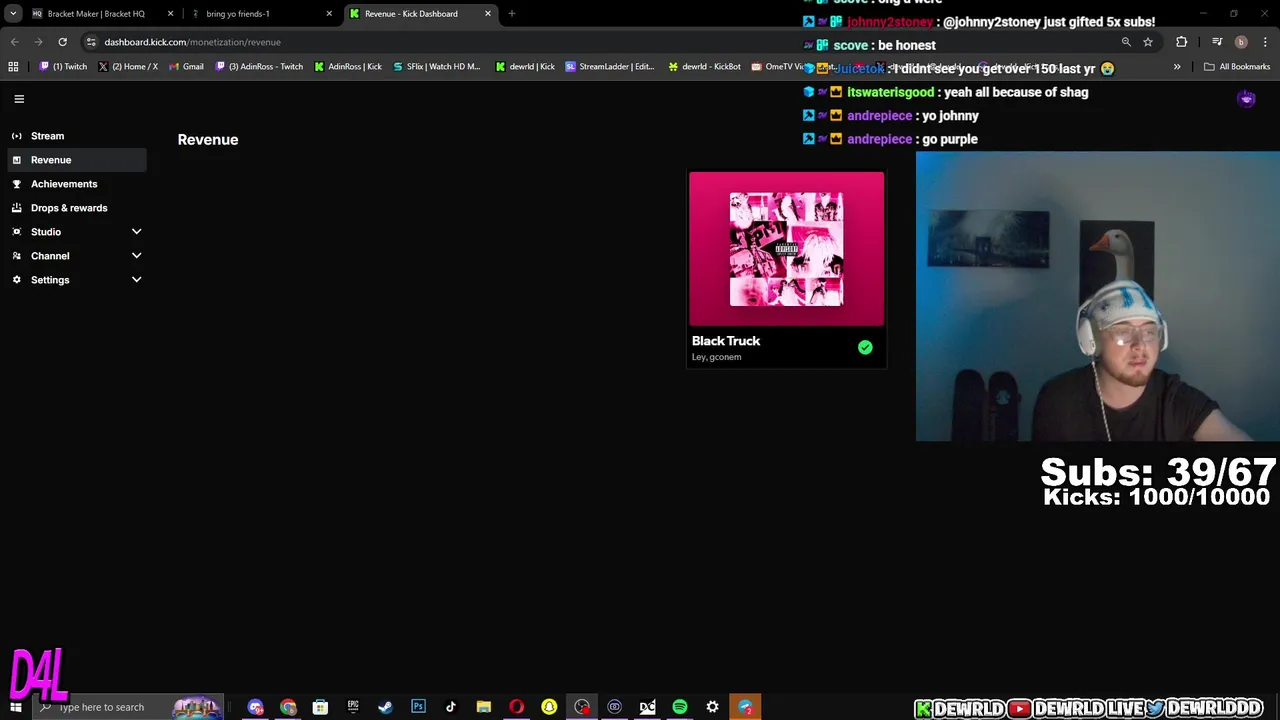
Task: Open the (3) AdinRoss - Twitch bookmark
Action: tap(259, 67)
